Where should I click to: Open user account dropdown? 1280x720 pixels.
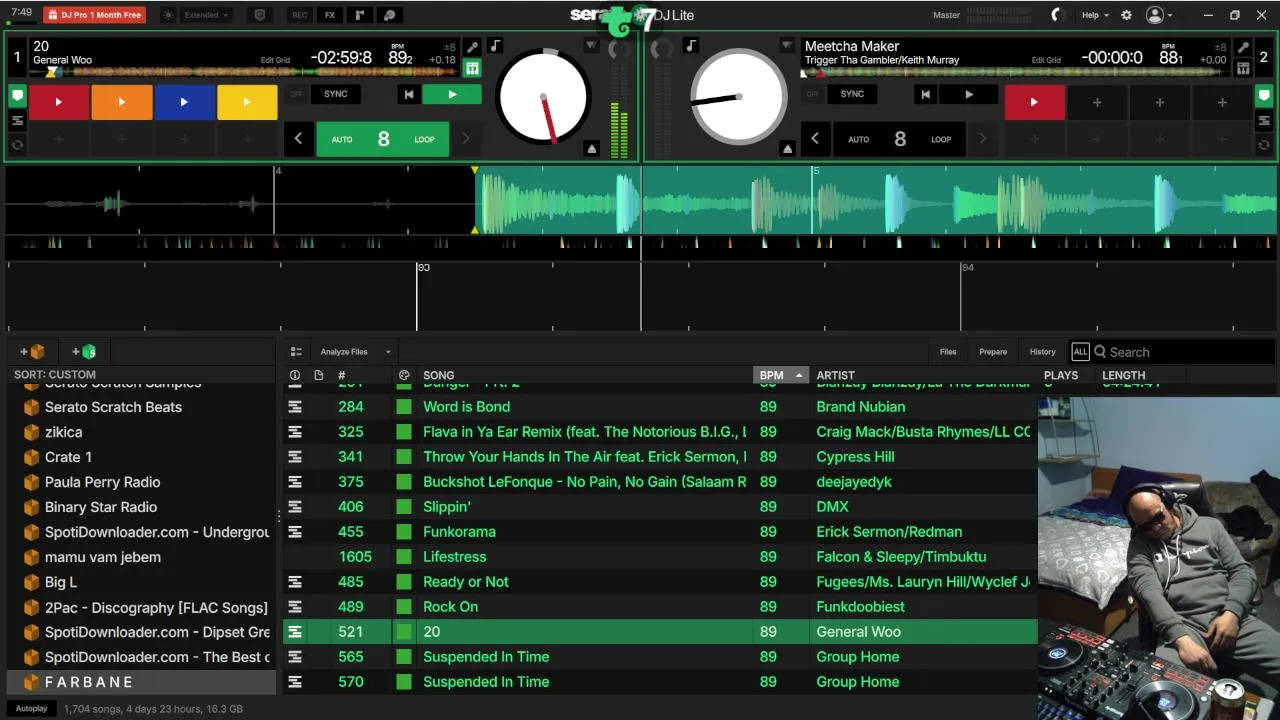(1160, 15)
